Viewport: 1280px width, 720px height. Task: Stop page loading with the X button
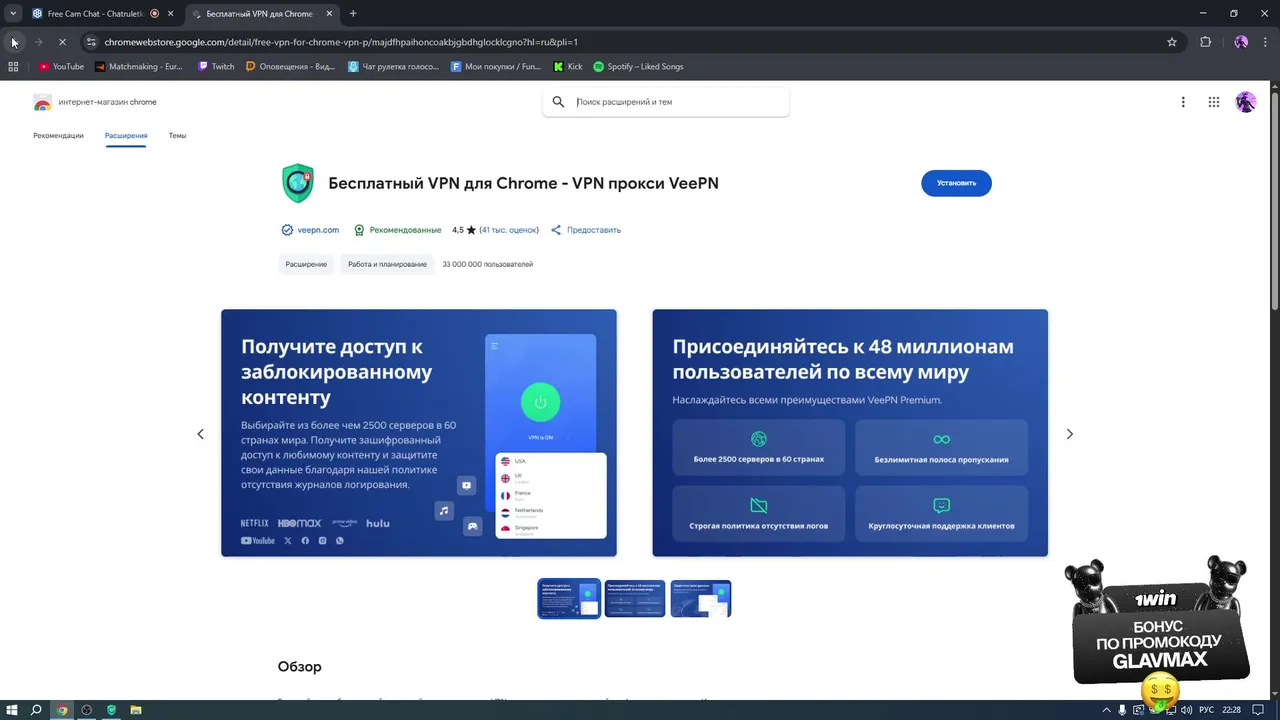[x=62, y=42]
